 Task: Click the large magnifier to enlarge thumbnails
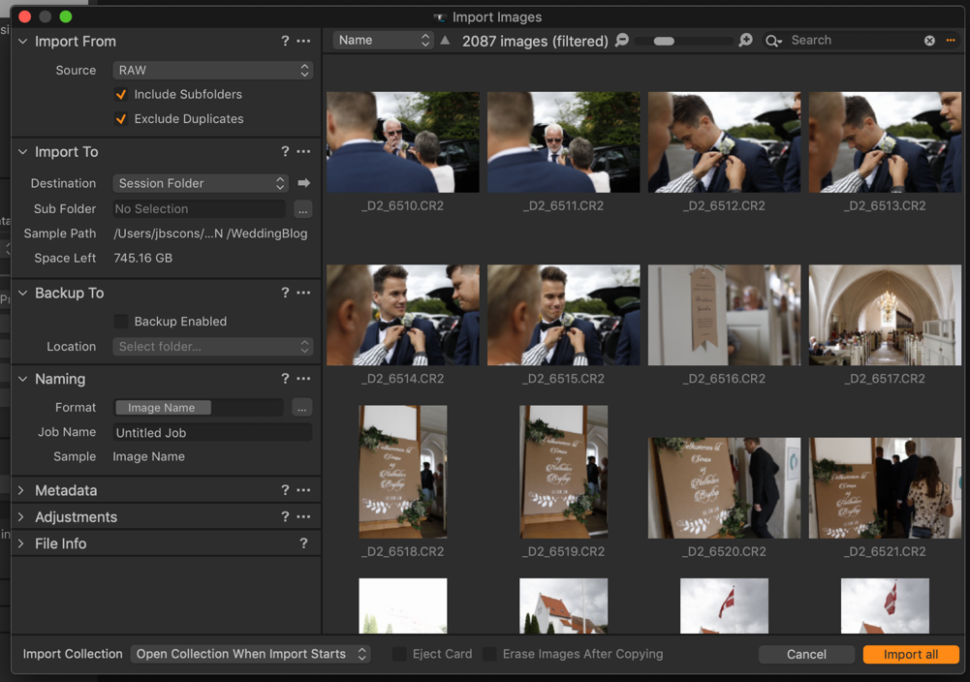[745, 40]
